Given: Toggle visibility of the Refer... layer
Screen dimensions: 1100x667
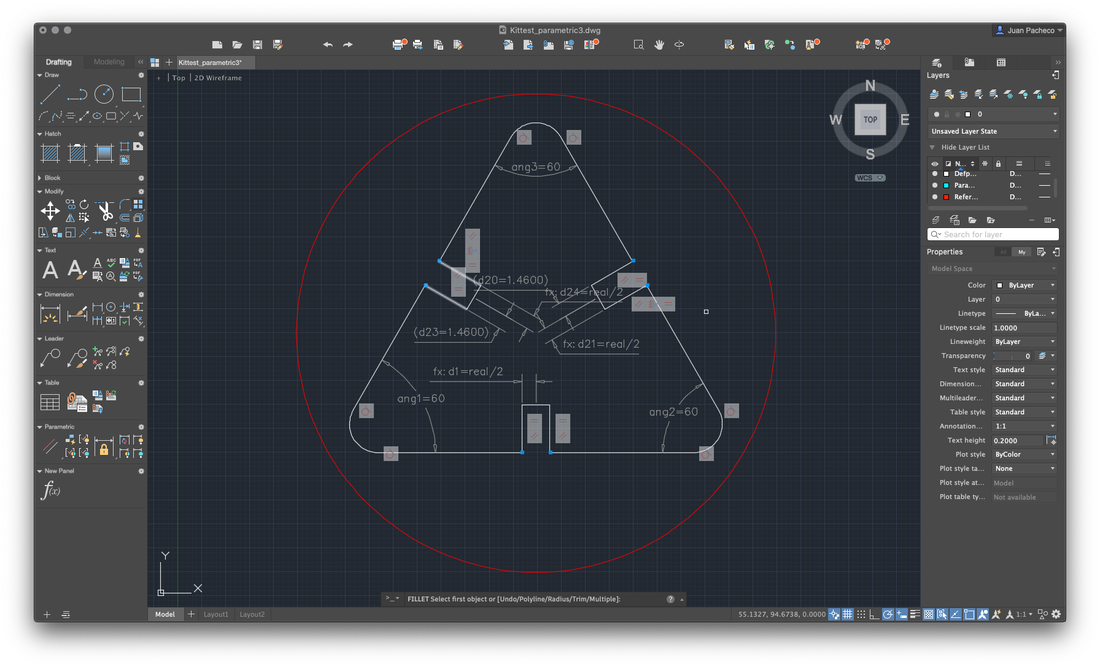Looking at the screenshot, I should pyautogui.click(x=934, y=197).
